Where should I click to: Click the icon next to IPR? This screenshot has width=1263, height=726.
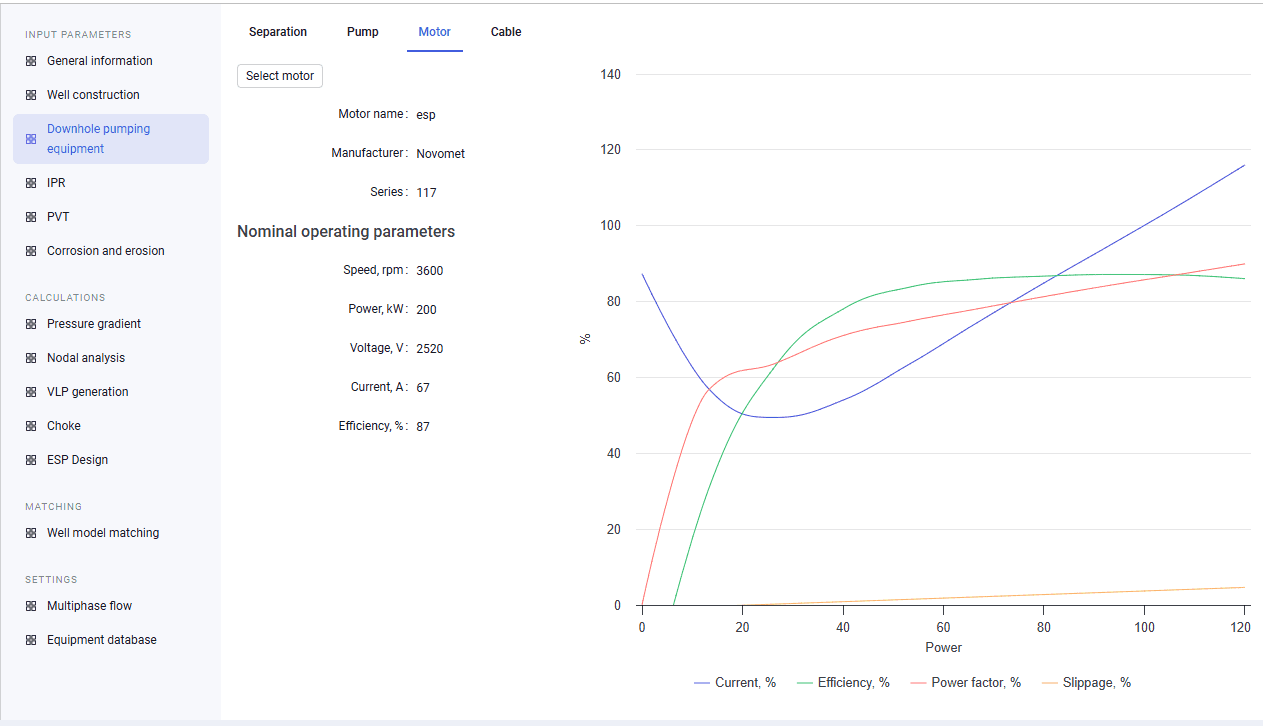tap(31, 183)
